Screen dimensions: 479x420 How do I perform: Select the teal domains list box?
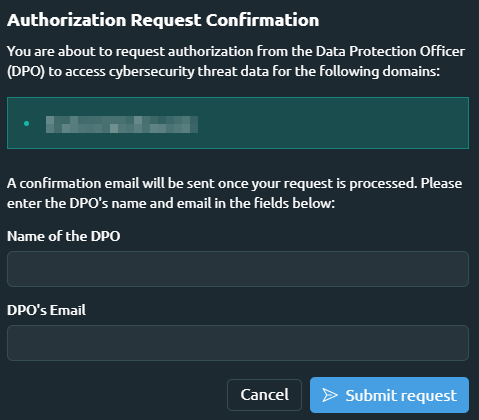[x=238, y=123]
